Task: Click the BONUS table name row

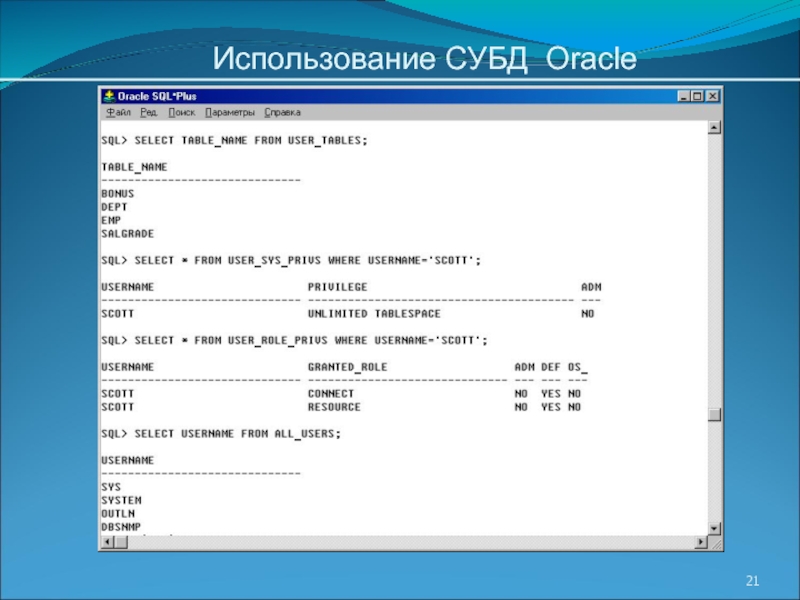Action: coord(118,194)
